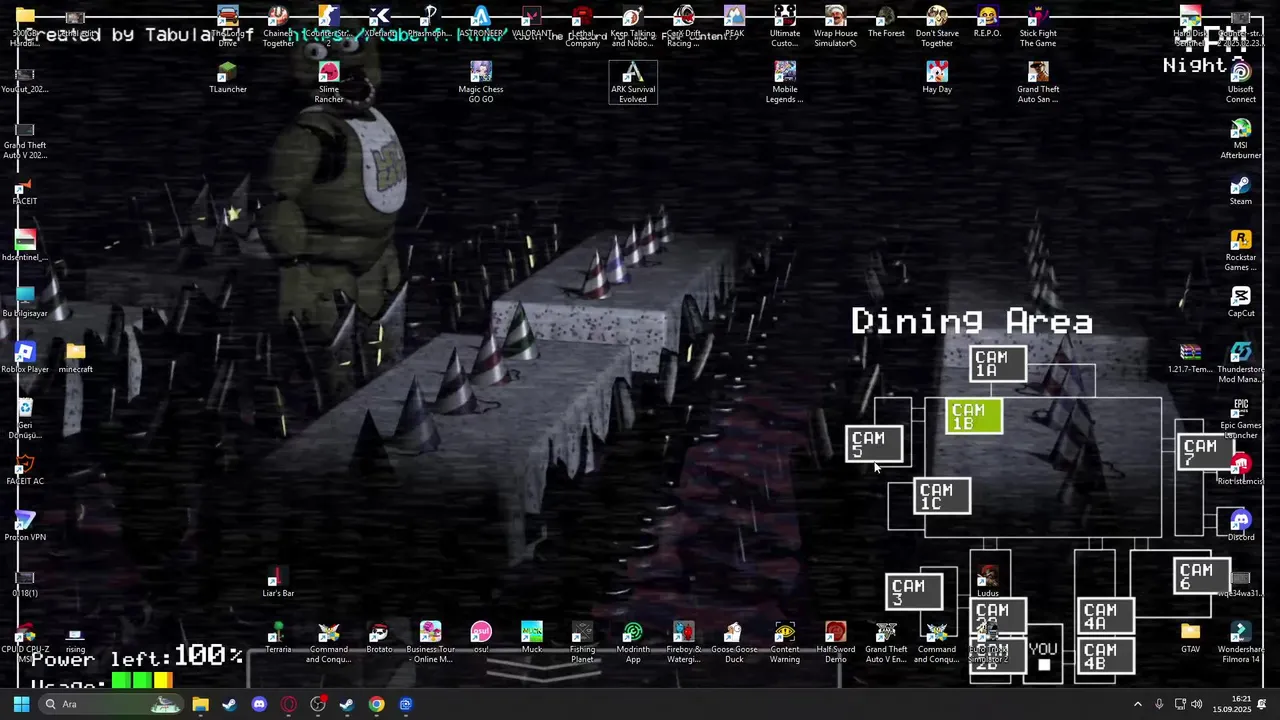Launch MSI Afterburner shortcut

tap(1241, 138)
